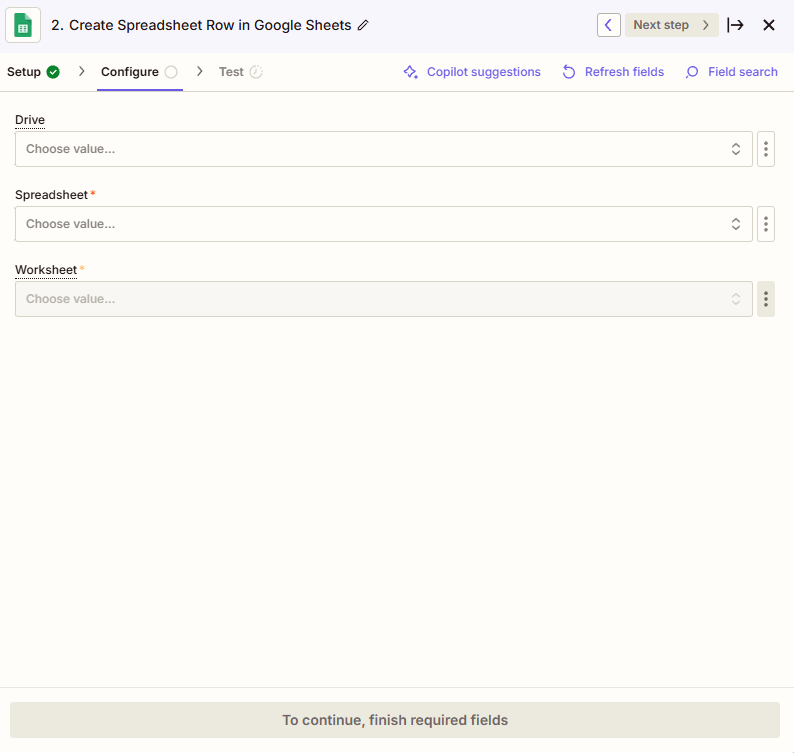Expand the Worksheet dropdown
This screenshot has width=794, height=753.
tap(384, 299)
